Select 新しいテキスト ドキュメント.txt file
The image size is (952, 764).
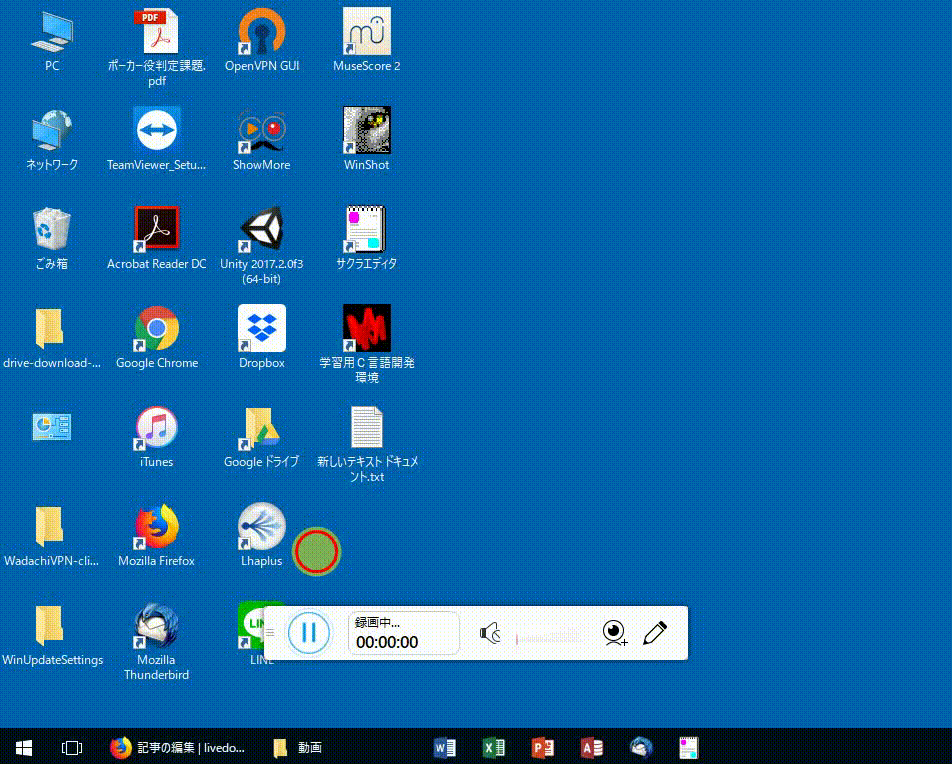367,444
